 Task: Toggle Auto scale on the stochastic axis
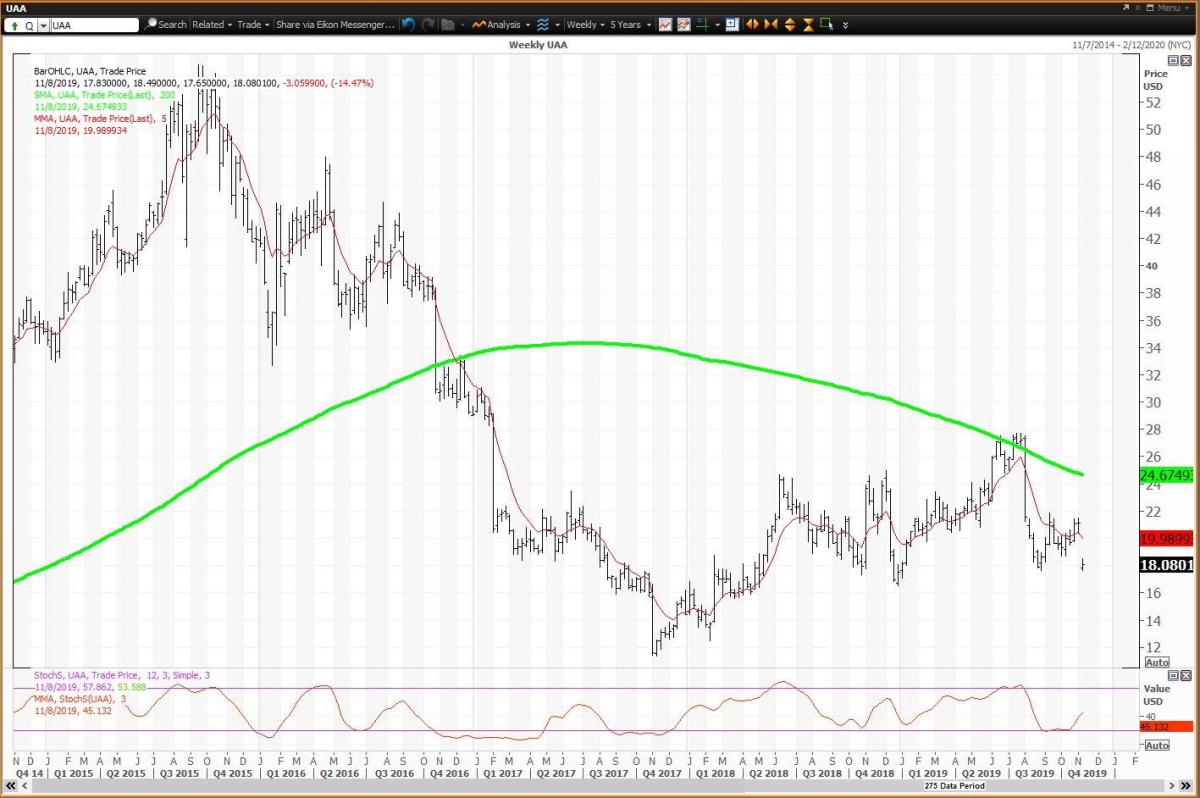(x=1156, y=745)
